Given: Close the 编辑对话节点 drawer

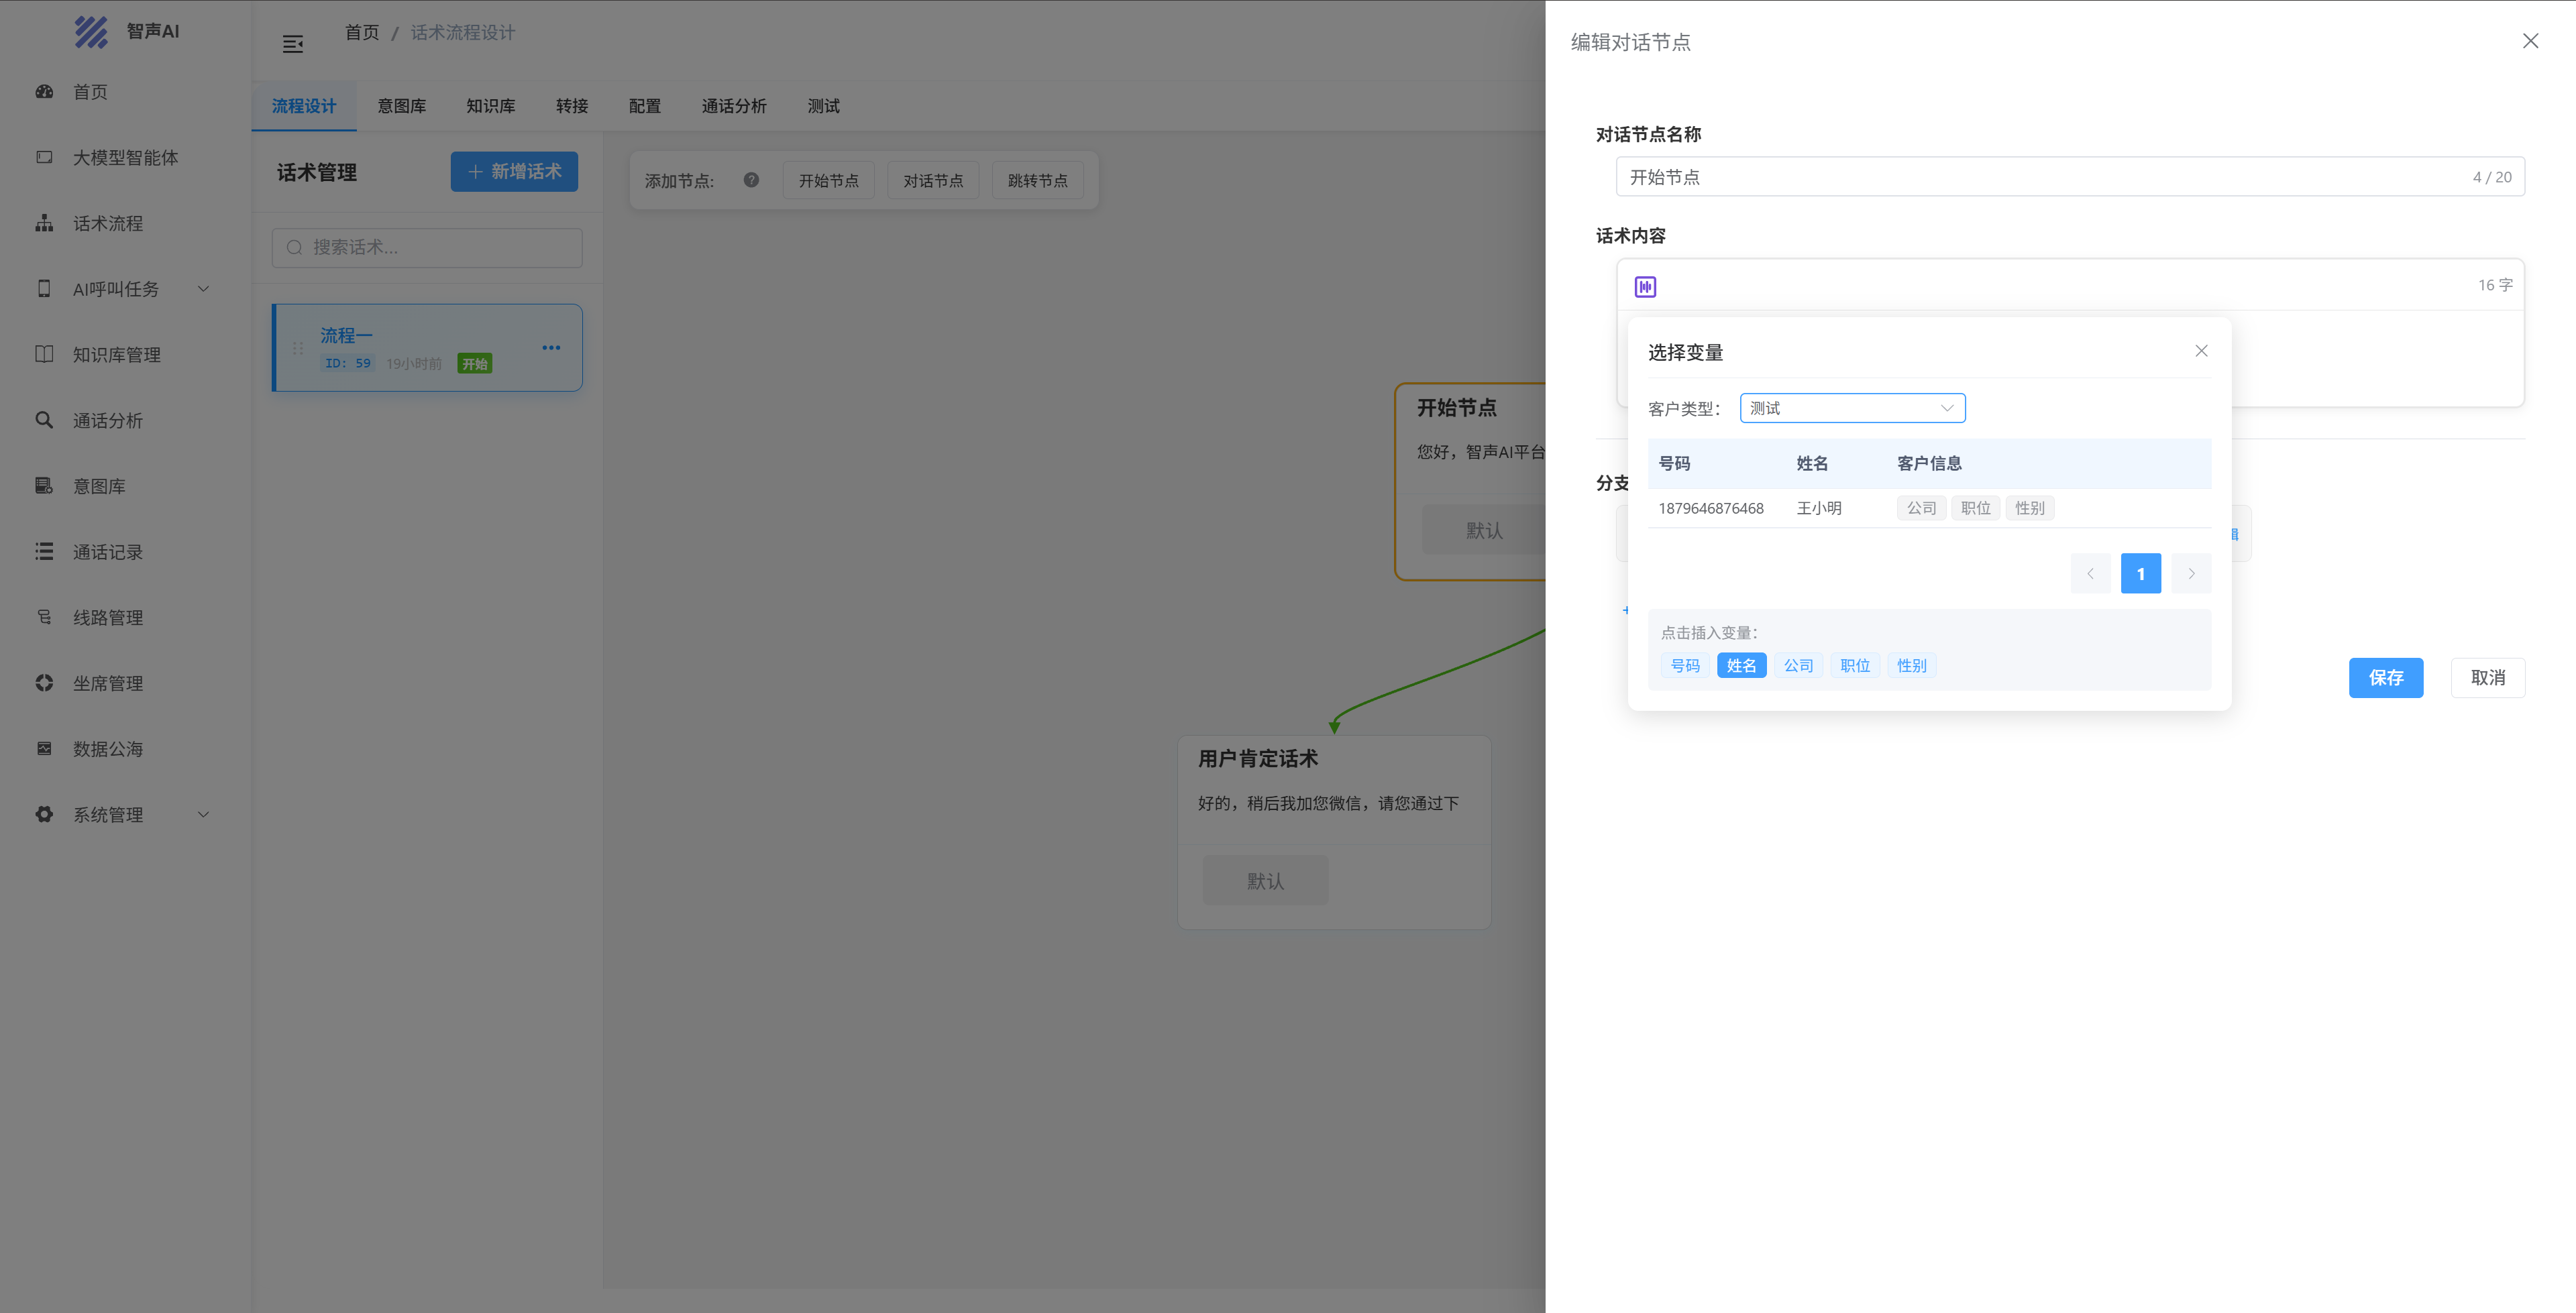Looking at the screenshot, I should point(2530,41).
